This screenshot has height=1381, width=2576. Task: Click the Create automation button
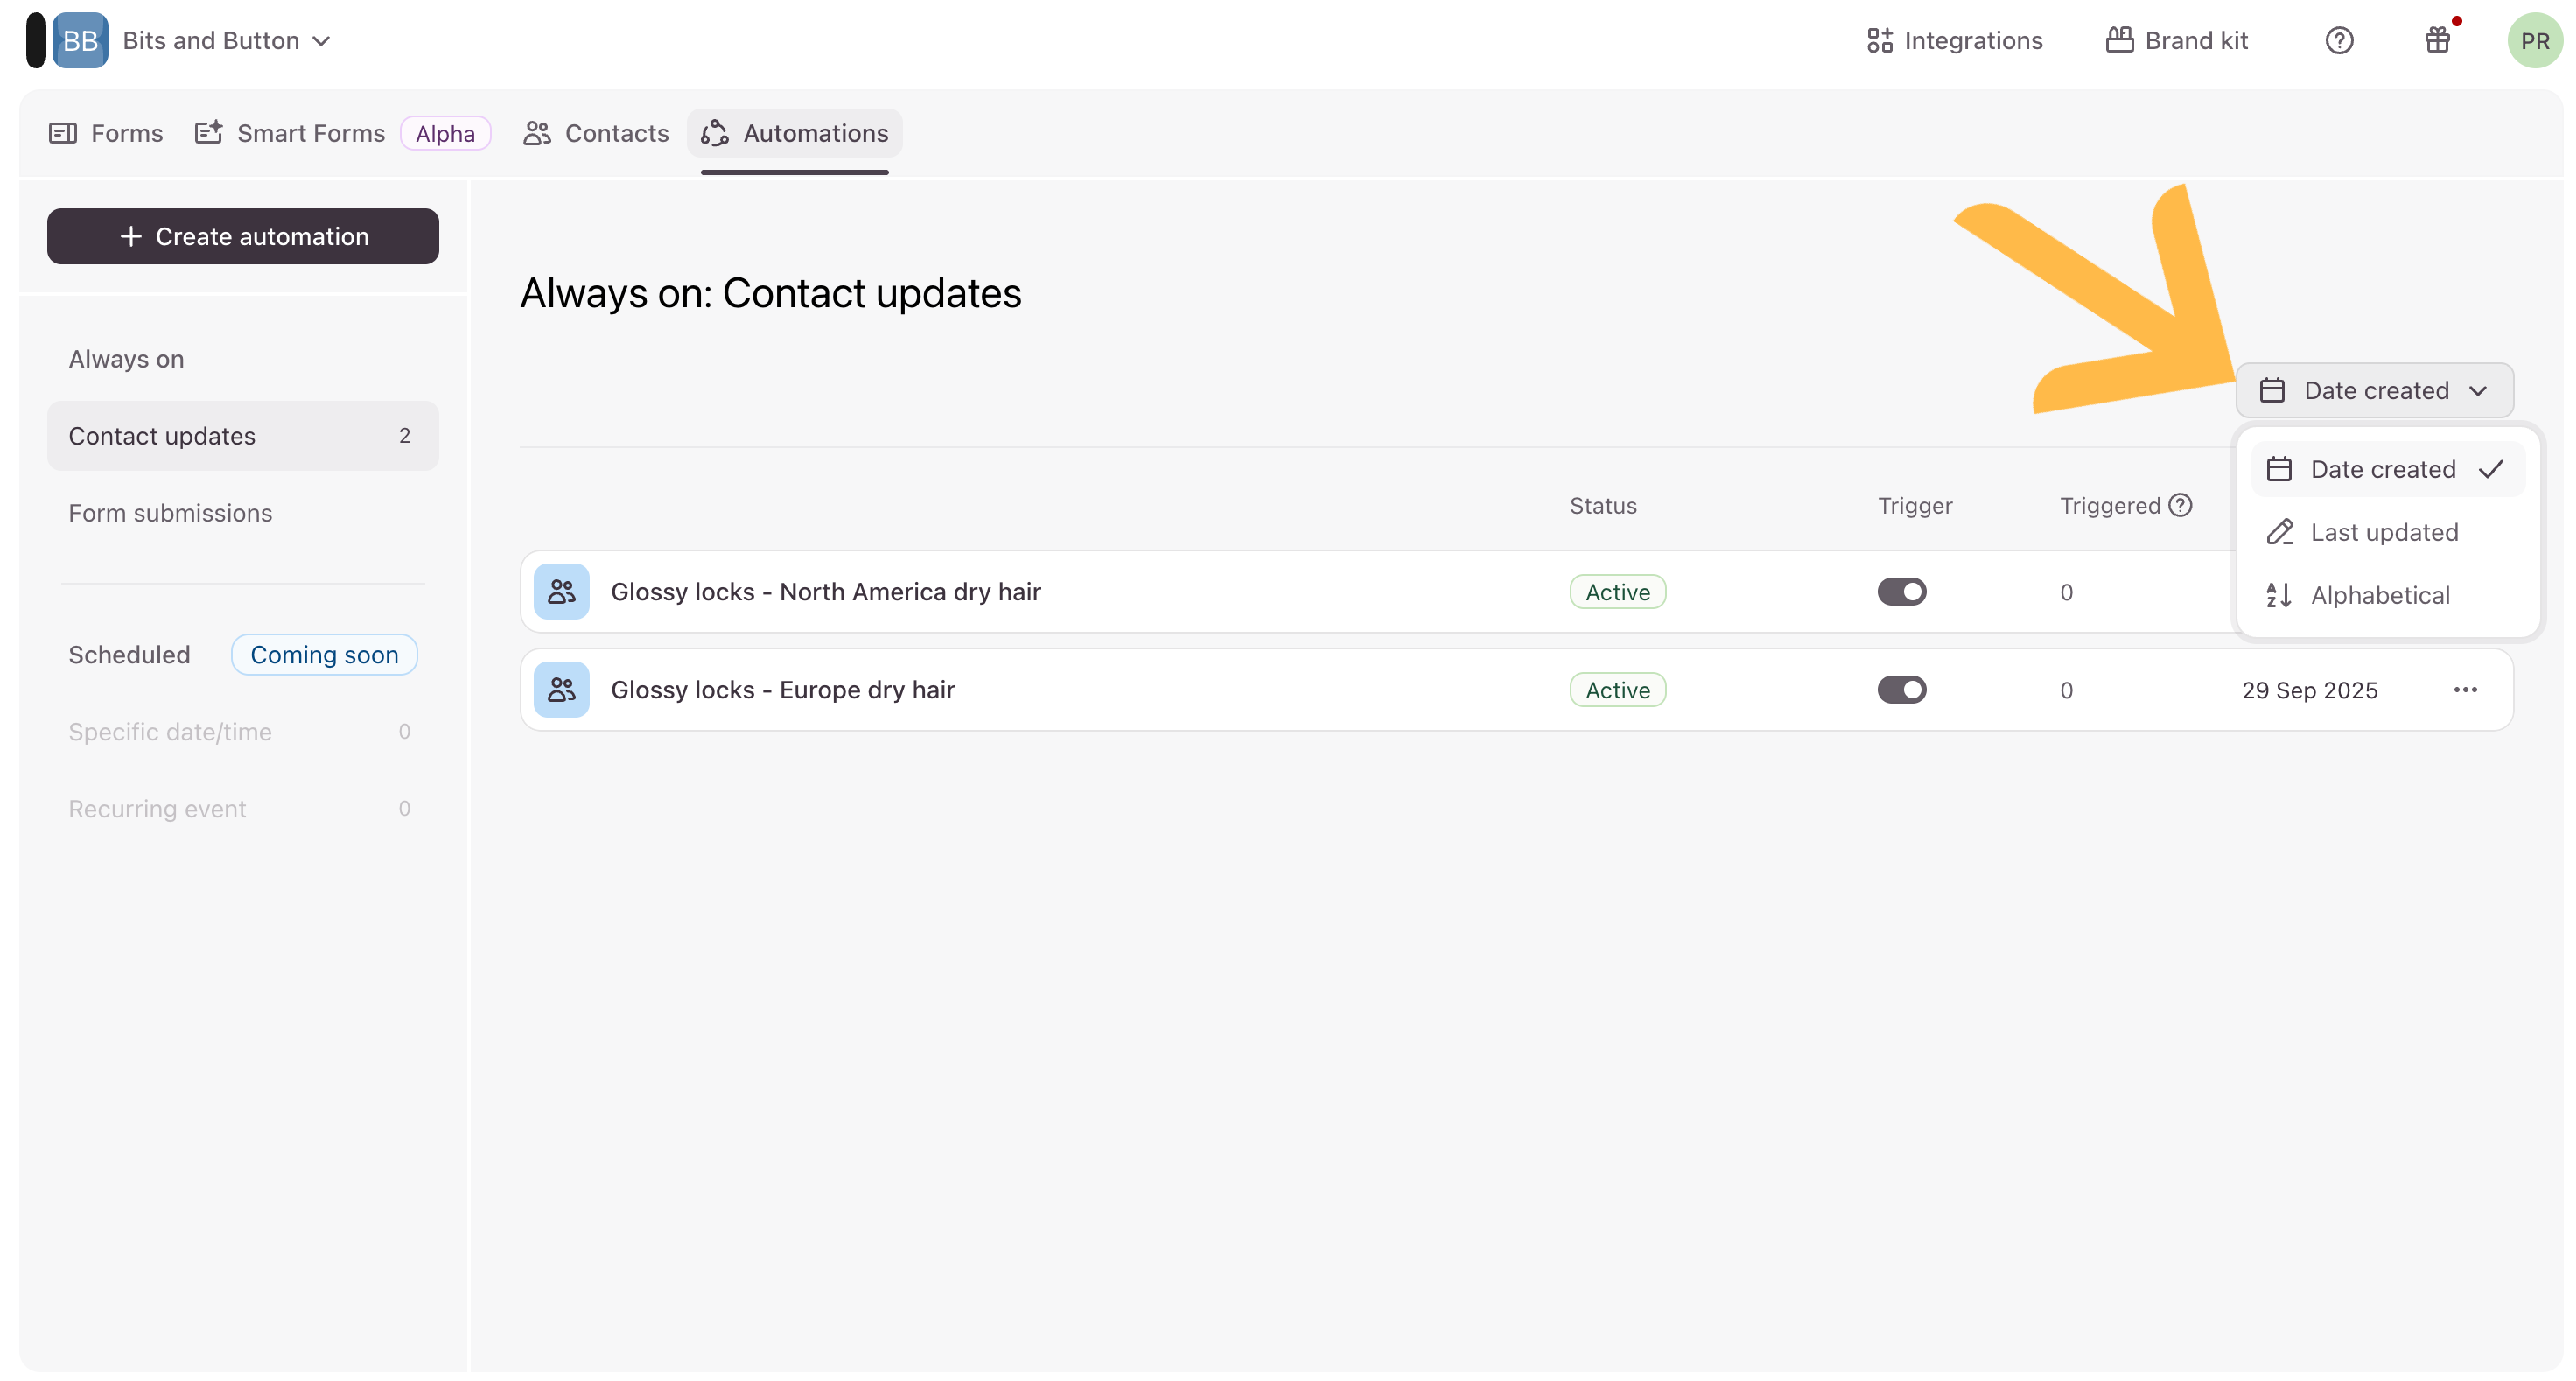[243, 236]
